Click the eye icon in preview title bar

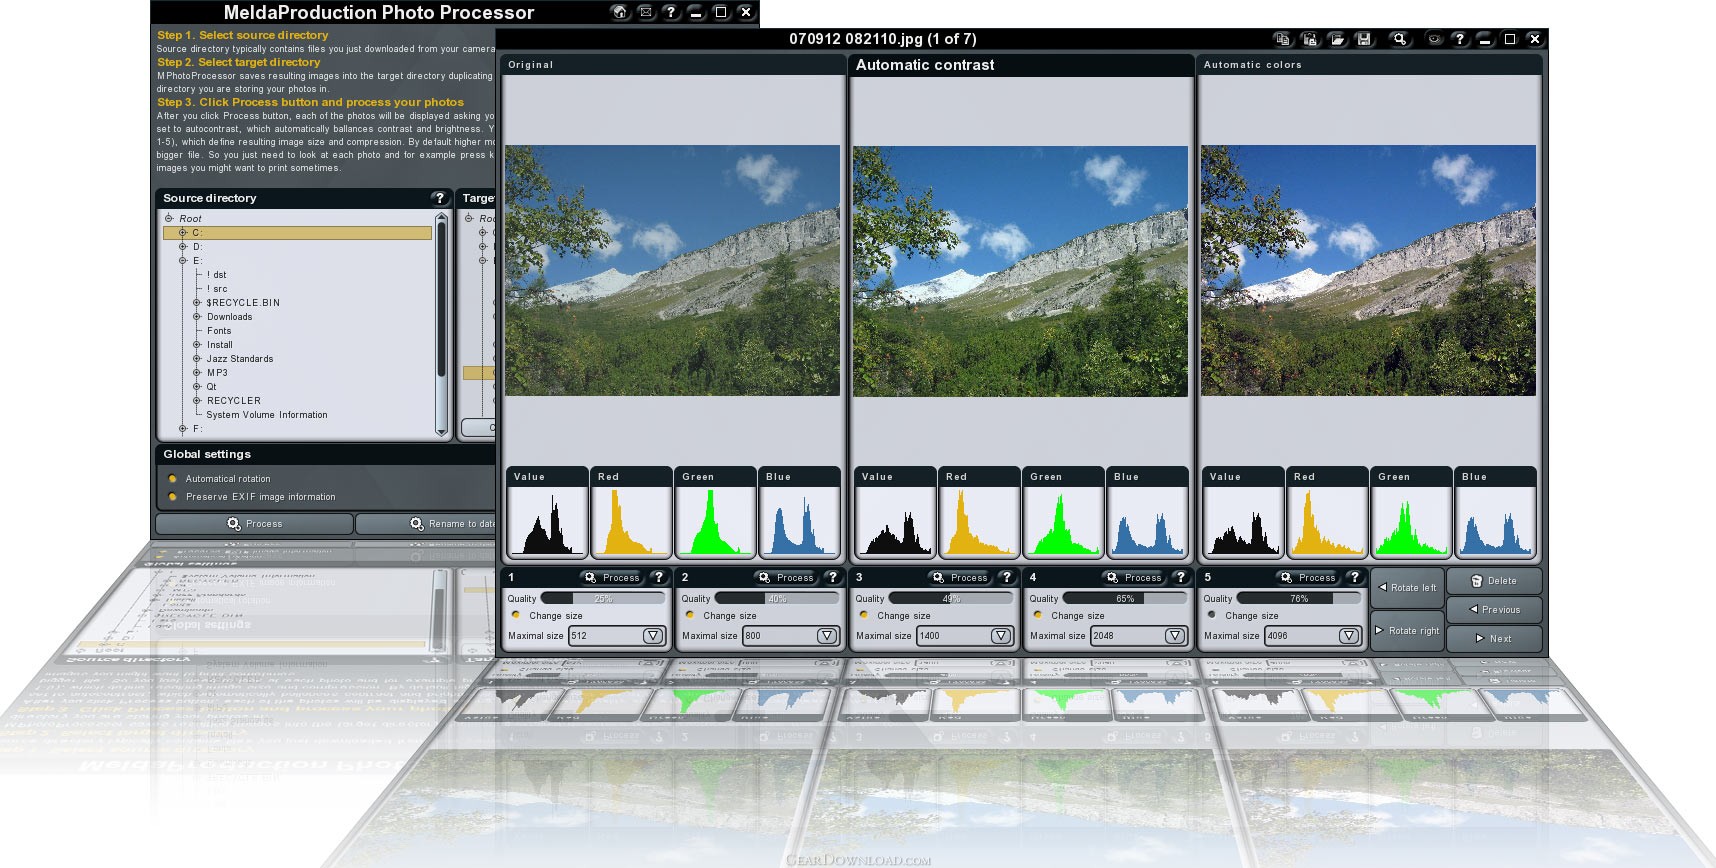[1435, 39]
